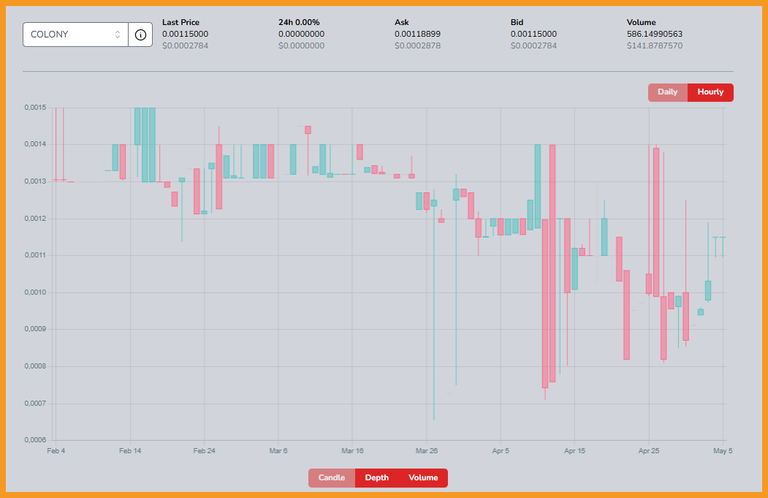Screen dimensions: 768x498
Task: Click the Last Price value 0.00115000
Action: [185, 34]
